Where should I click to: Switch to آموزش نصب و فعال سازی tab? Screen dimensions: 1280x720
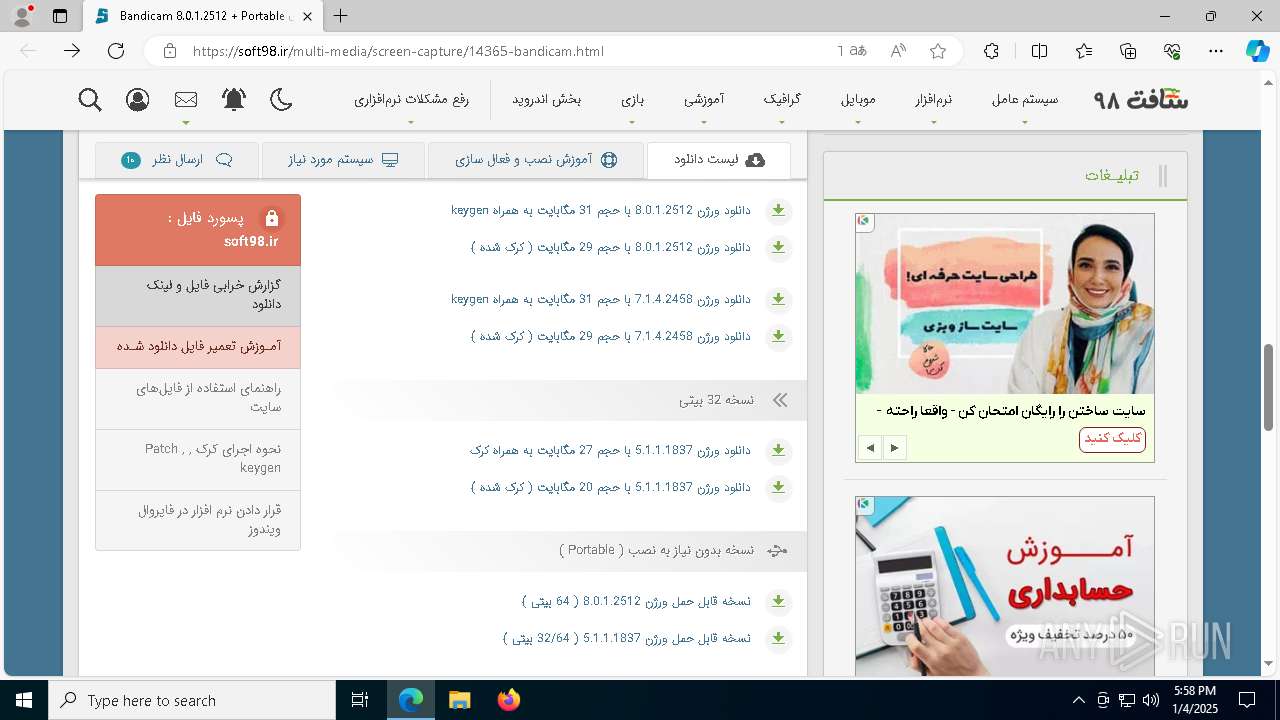pos(537,160)
